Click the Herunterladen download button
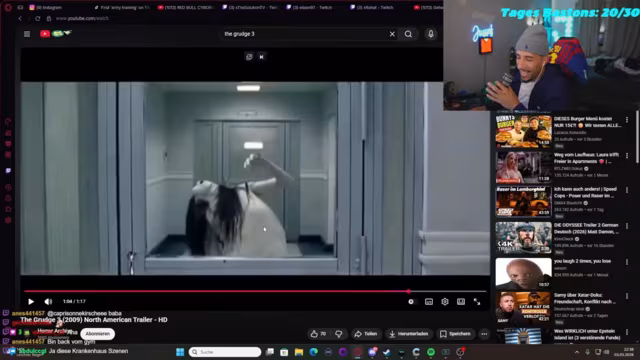The height and width of the screenshot is (360, 640). pyautogui.click(x=409, y=334)
